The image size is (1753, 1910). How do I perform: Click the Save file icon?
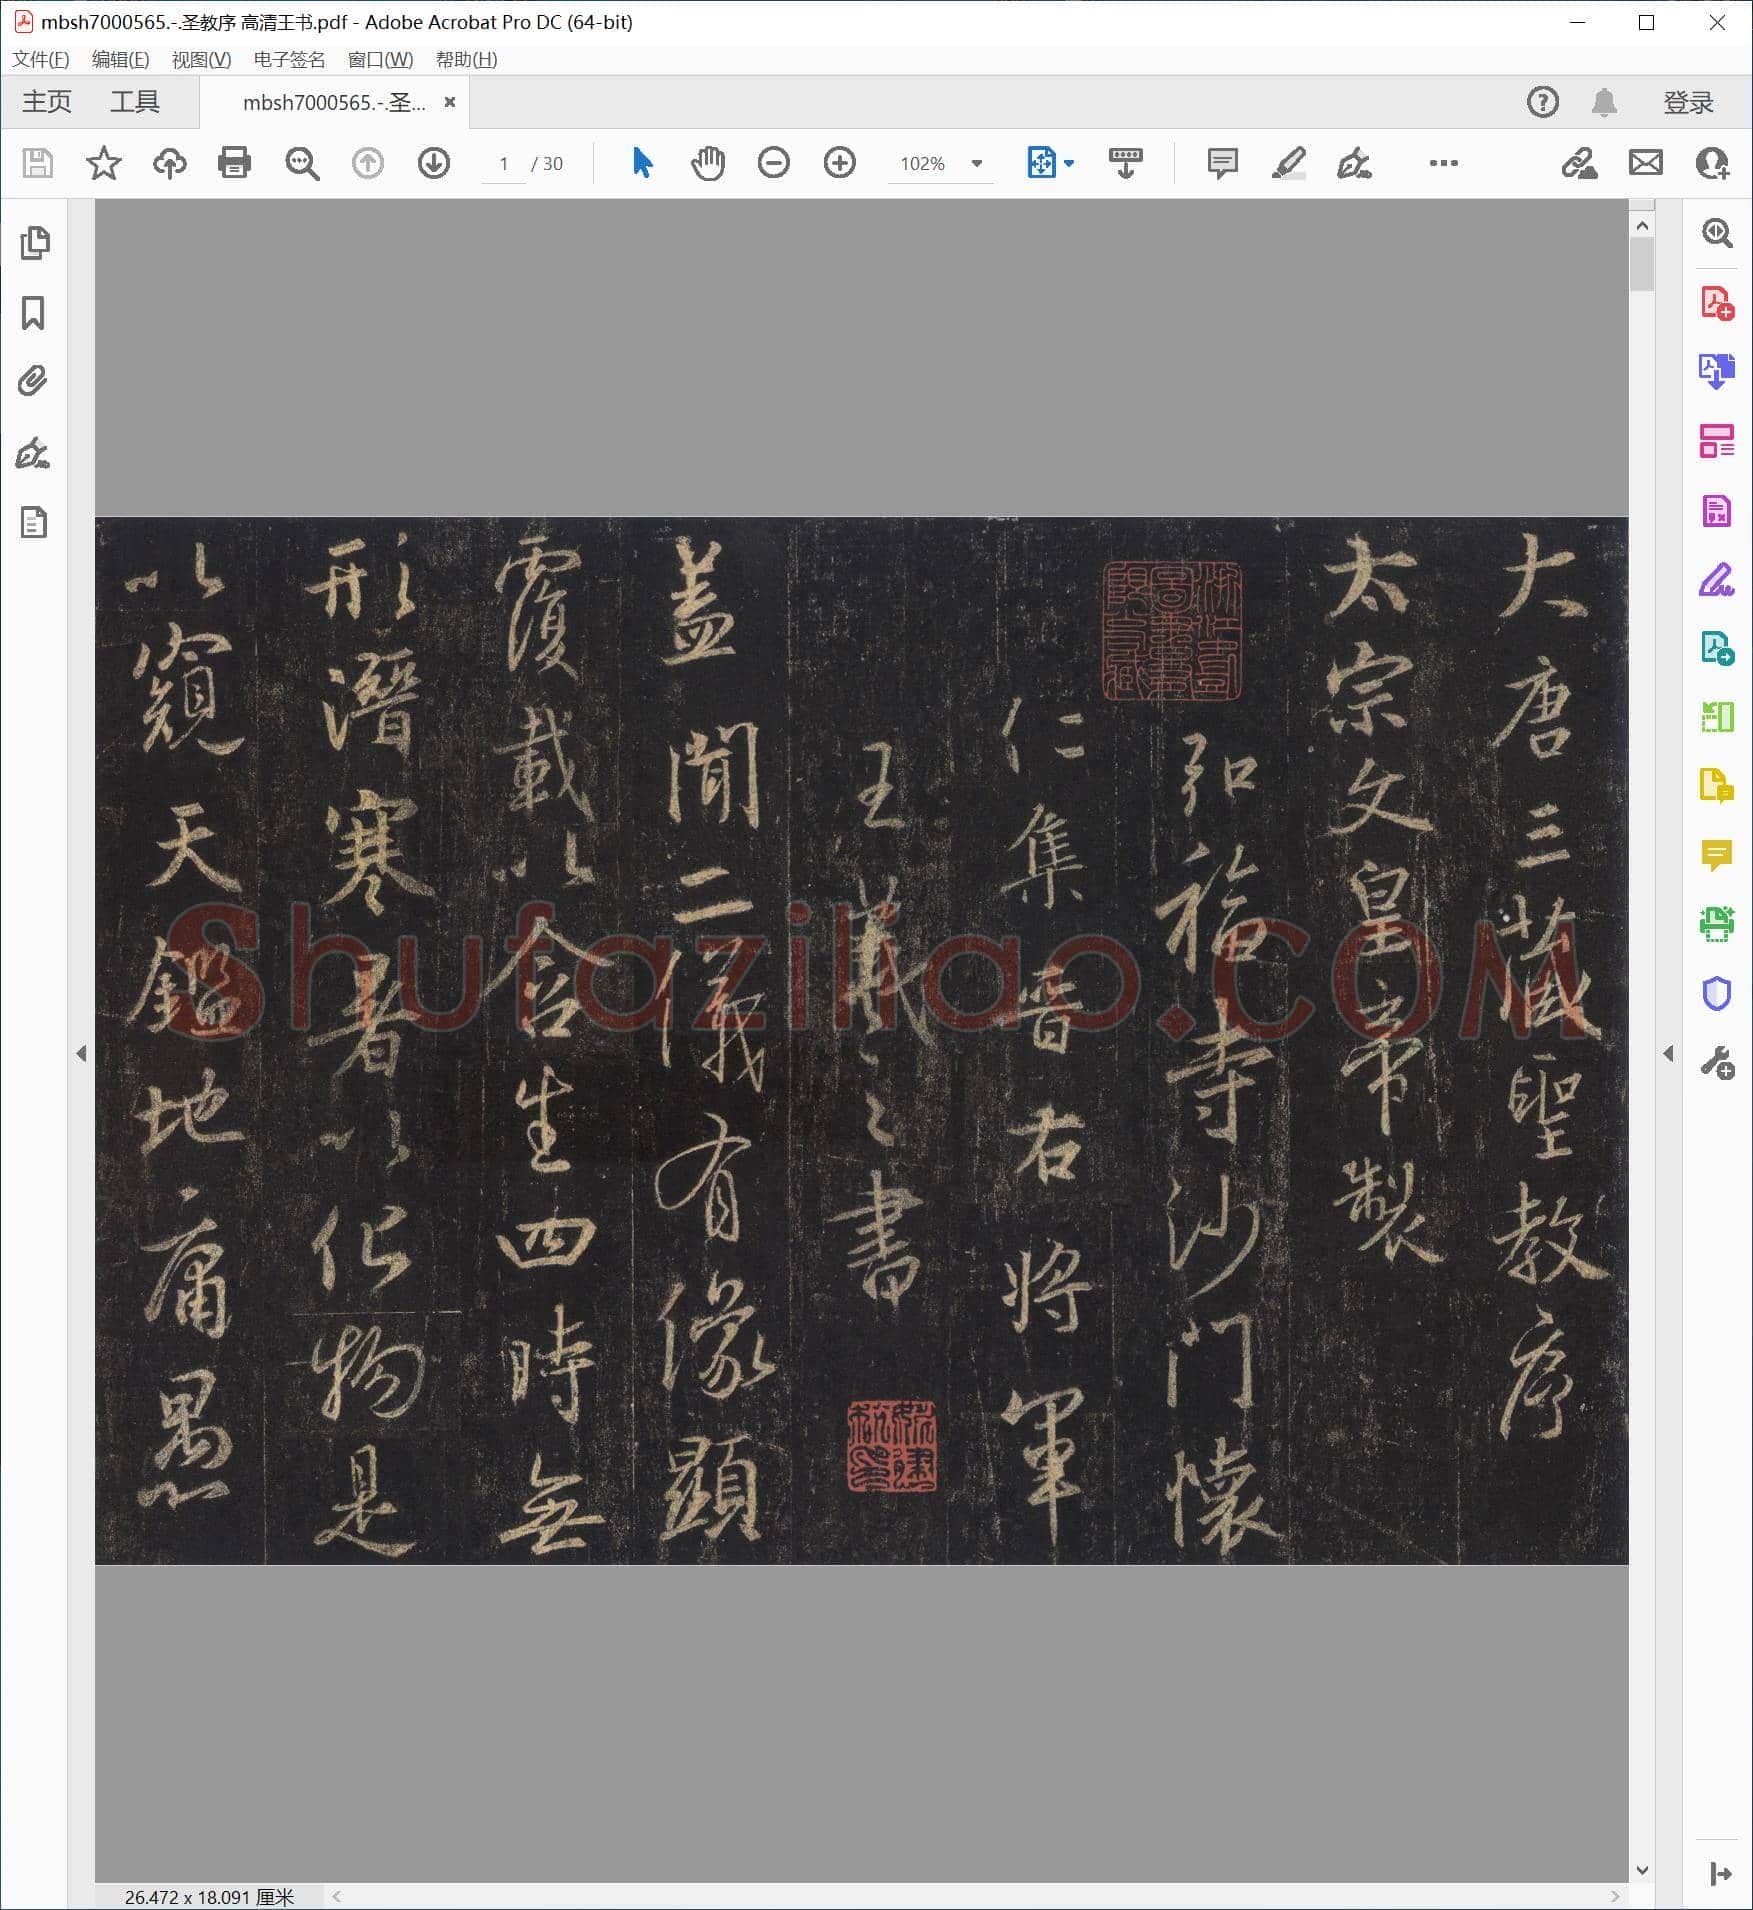tap(38, 163)
